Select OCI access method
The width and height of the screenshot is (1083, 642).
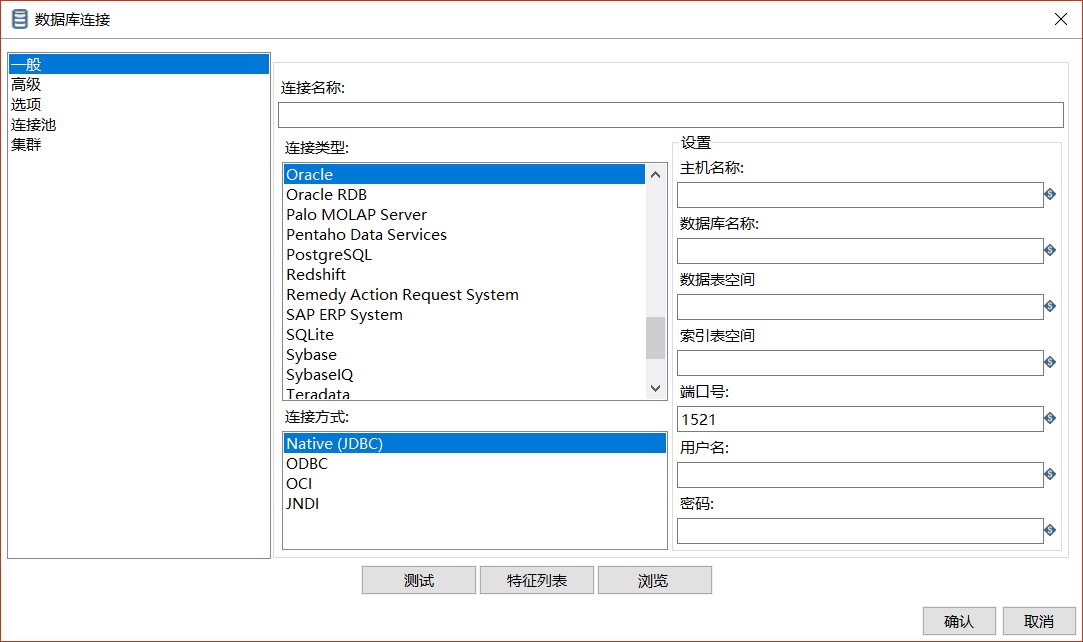click(x=475, y=483)
